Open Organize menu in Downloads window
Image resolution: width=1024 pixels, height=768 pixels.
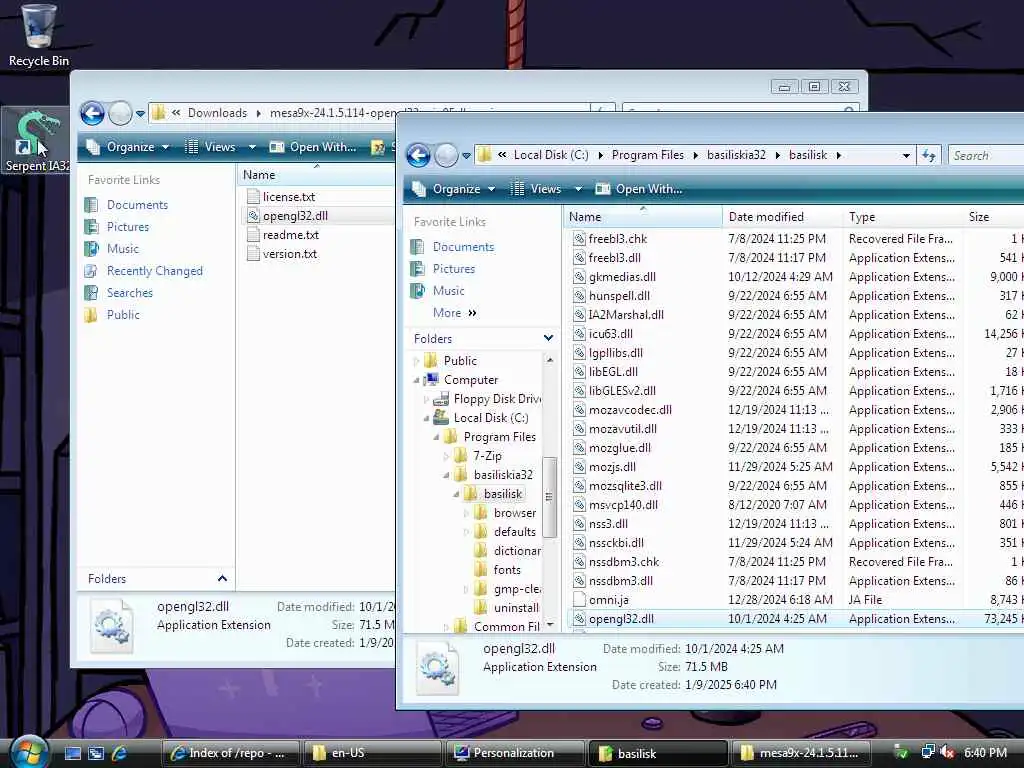129,147
